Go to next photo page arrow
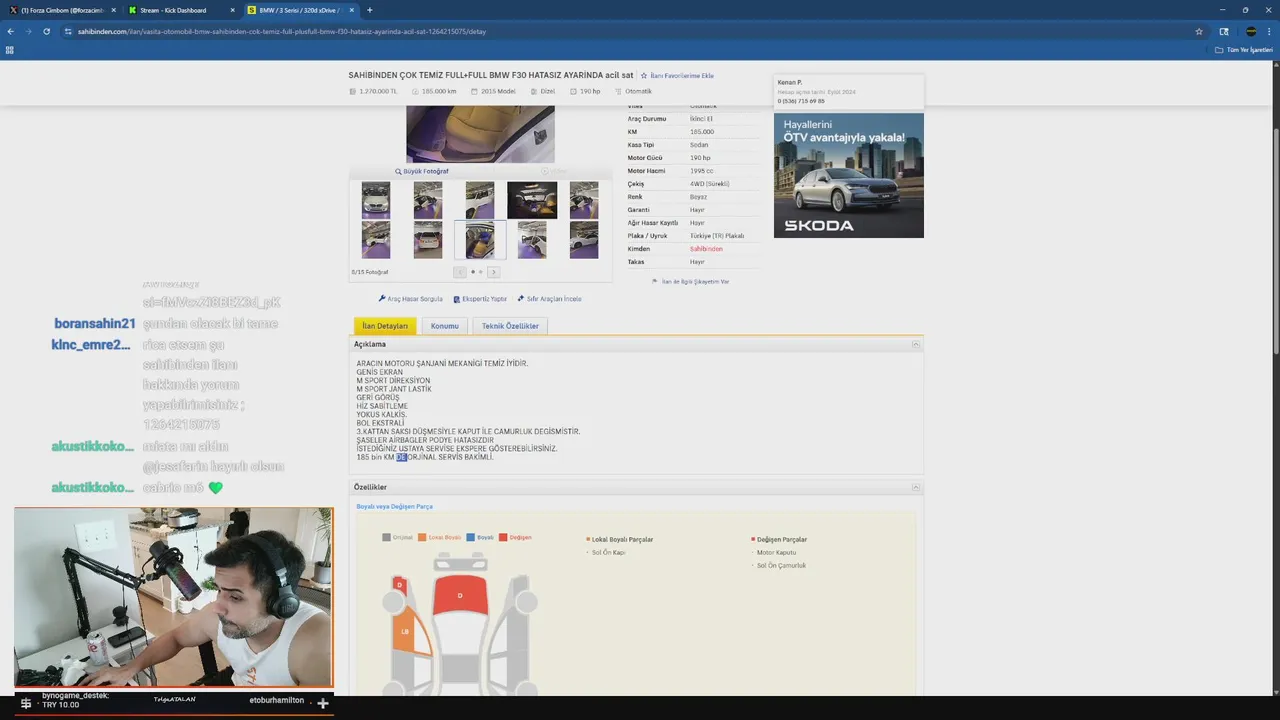 [x=493, y=272]
